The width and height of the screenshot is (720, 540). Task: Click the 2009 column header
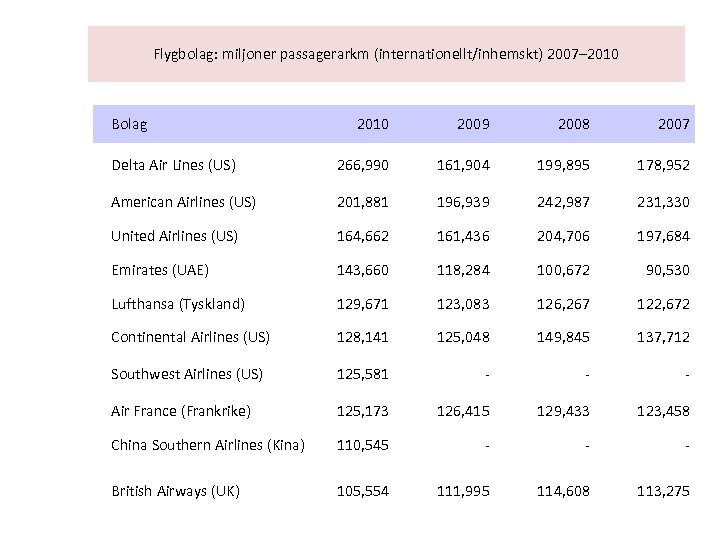pyautogui.click(x=473, y=125)
